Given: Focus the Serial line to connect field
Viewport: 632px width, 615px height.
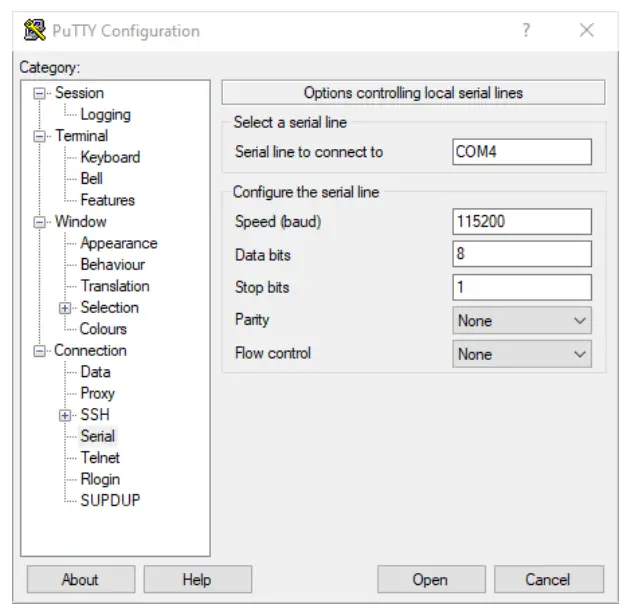Looking at the screenshot, I should (x=522, y=152).
